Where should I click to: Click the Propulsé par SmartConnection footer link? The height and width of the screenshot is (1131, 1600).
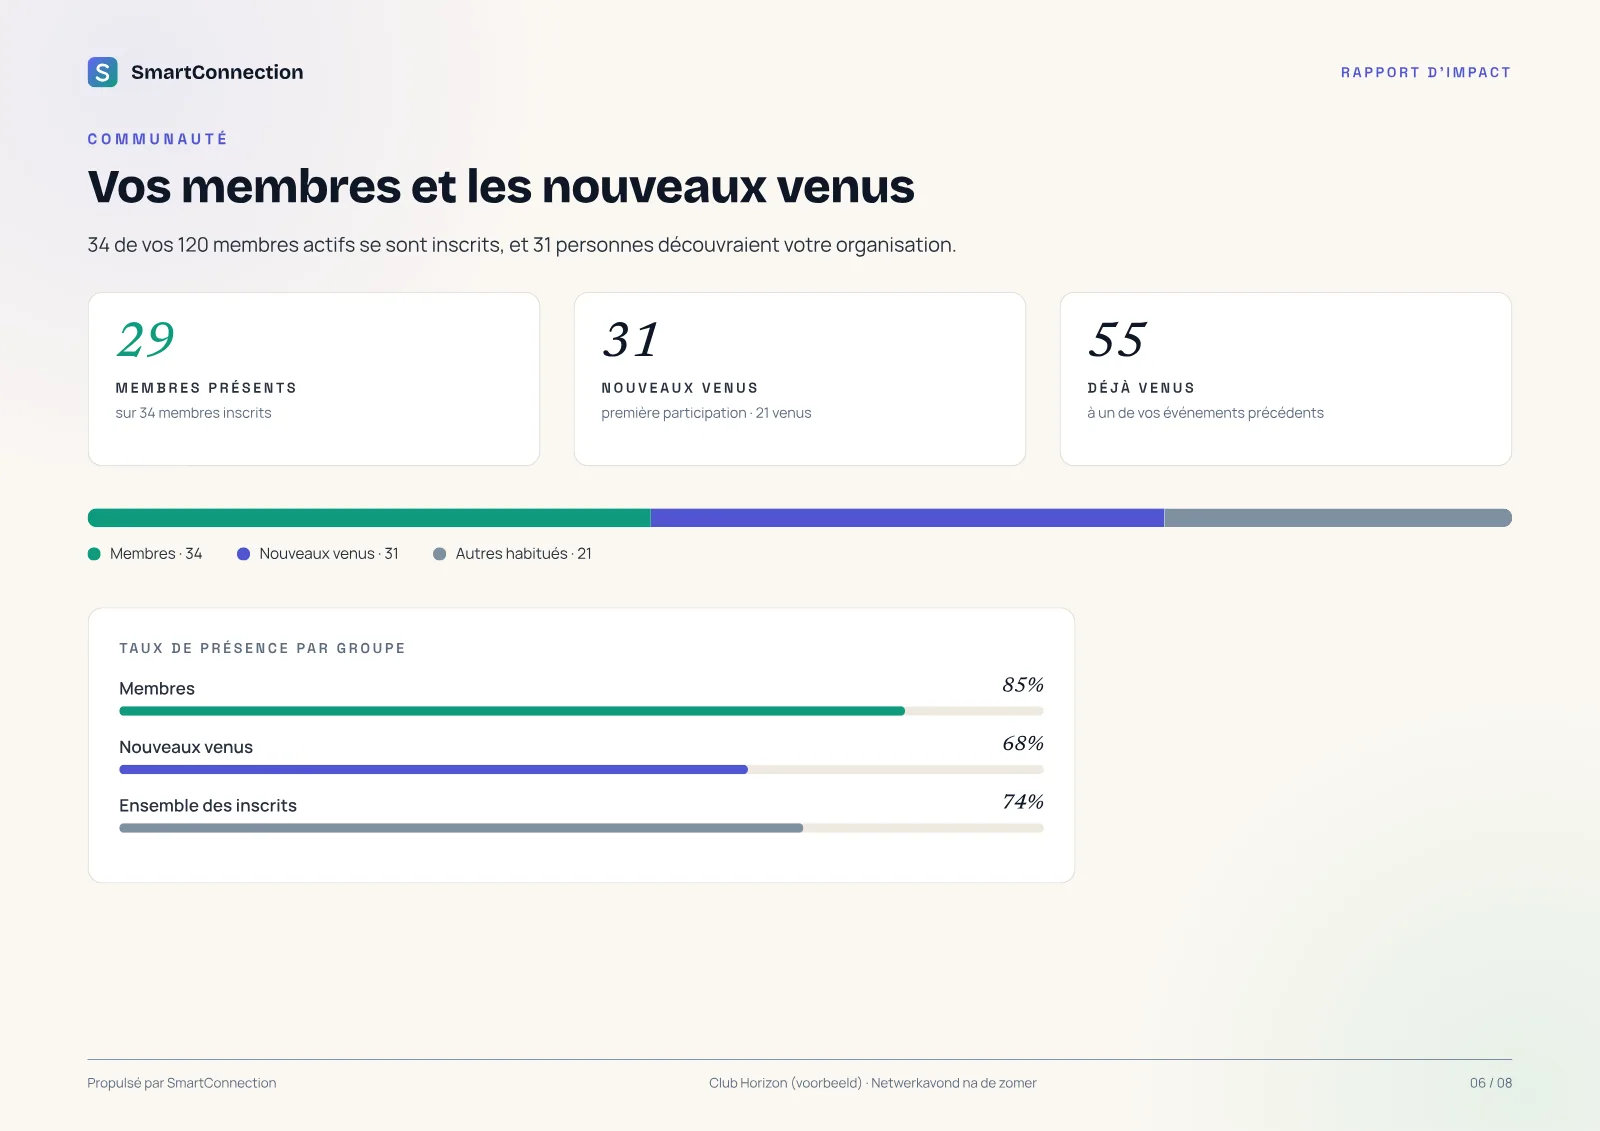182,1083
